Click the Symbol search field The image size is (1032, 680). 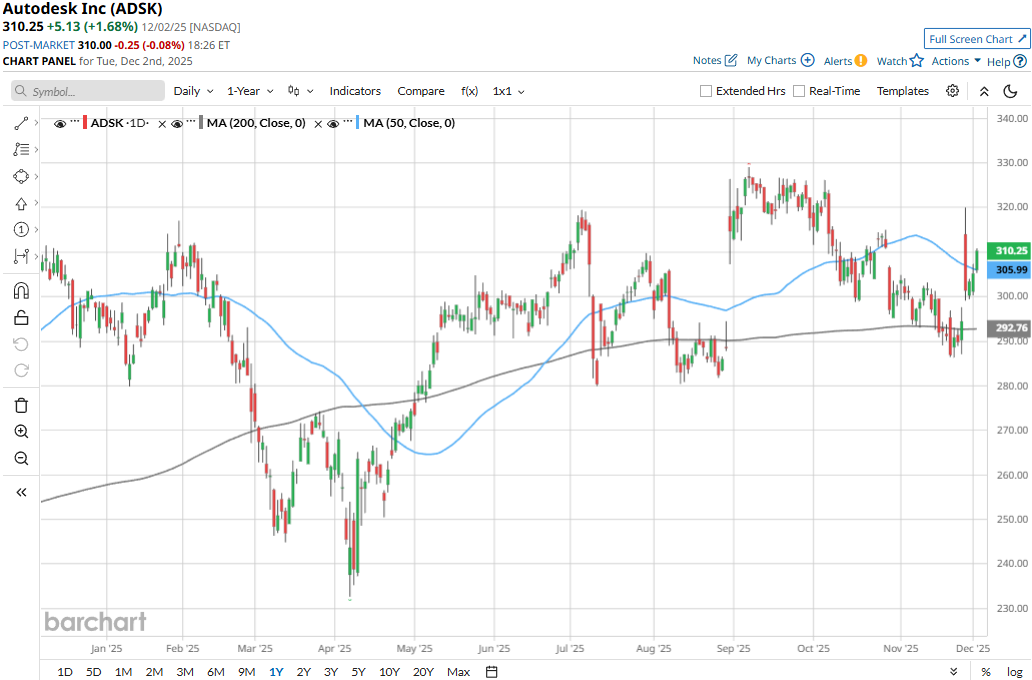click(95, 91)
